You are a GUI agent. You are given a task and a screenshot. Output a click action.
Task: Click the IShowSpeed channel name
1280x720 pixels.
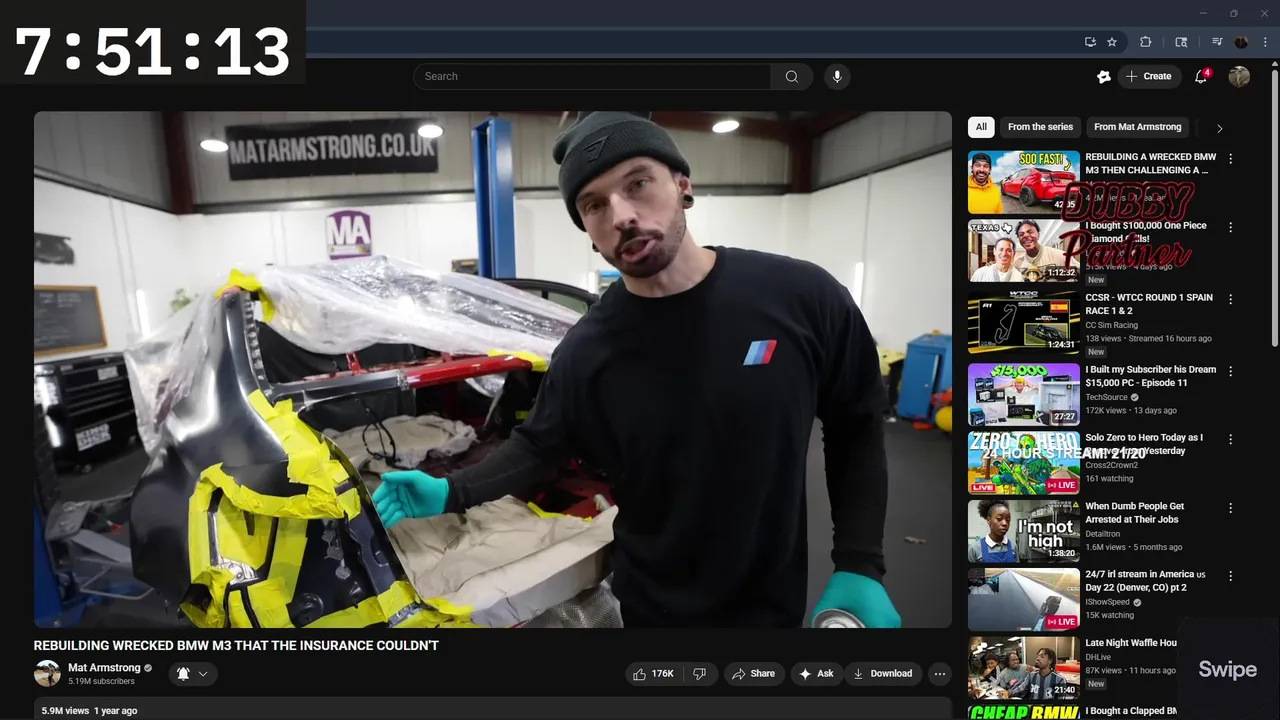click(1108, 602)
